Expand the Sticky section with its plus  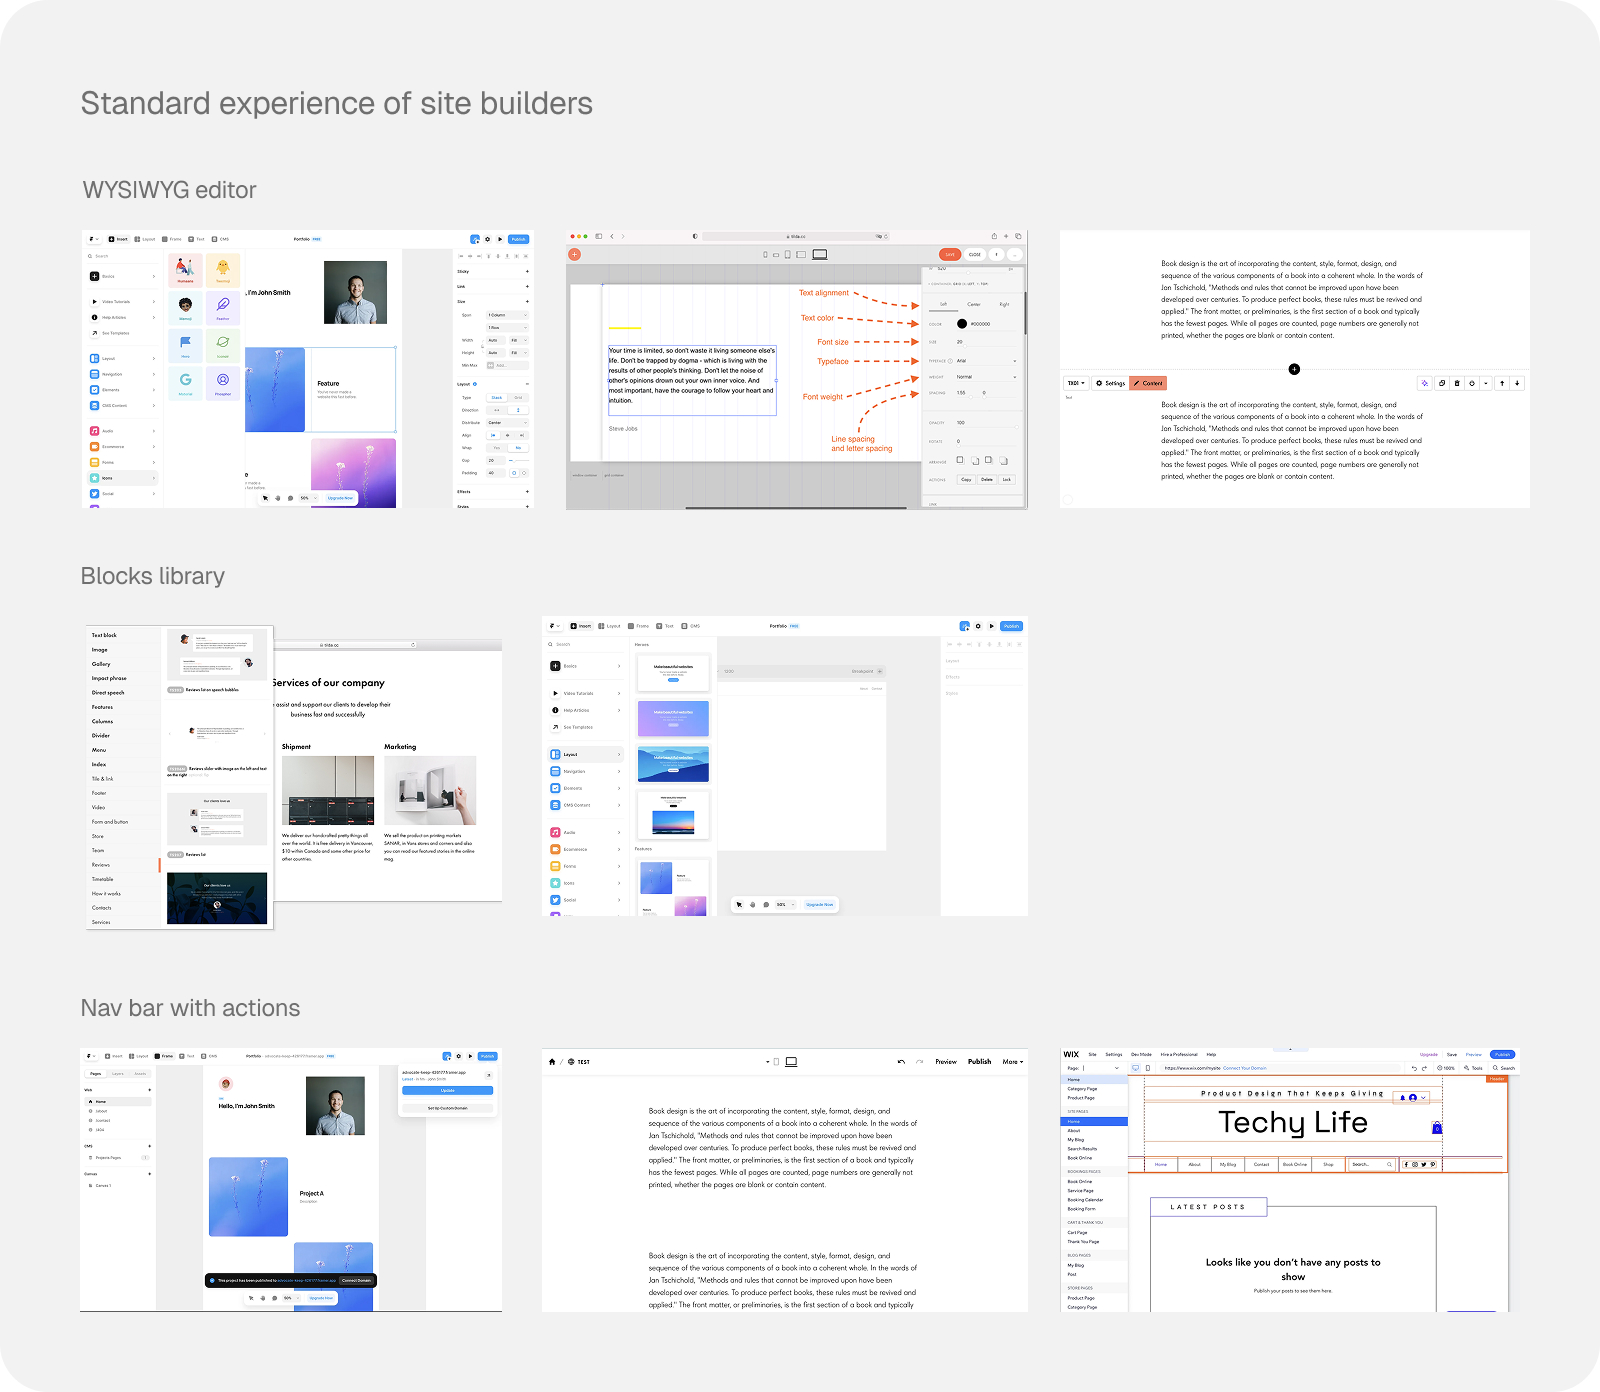tap(527, 271)
